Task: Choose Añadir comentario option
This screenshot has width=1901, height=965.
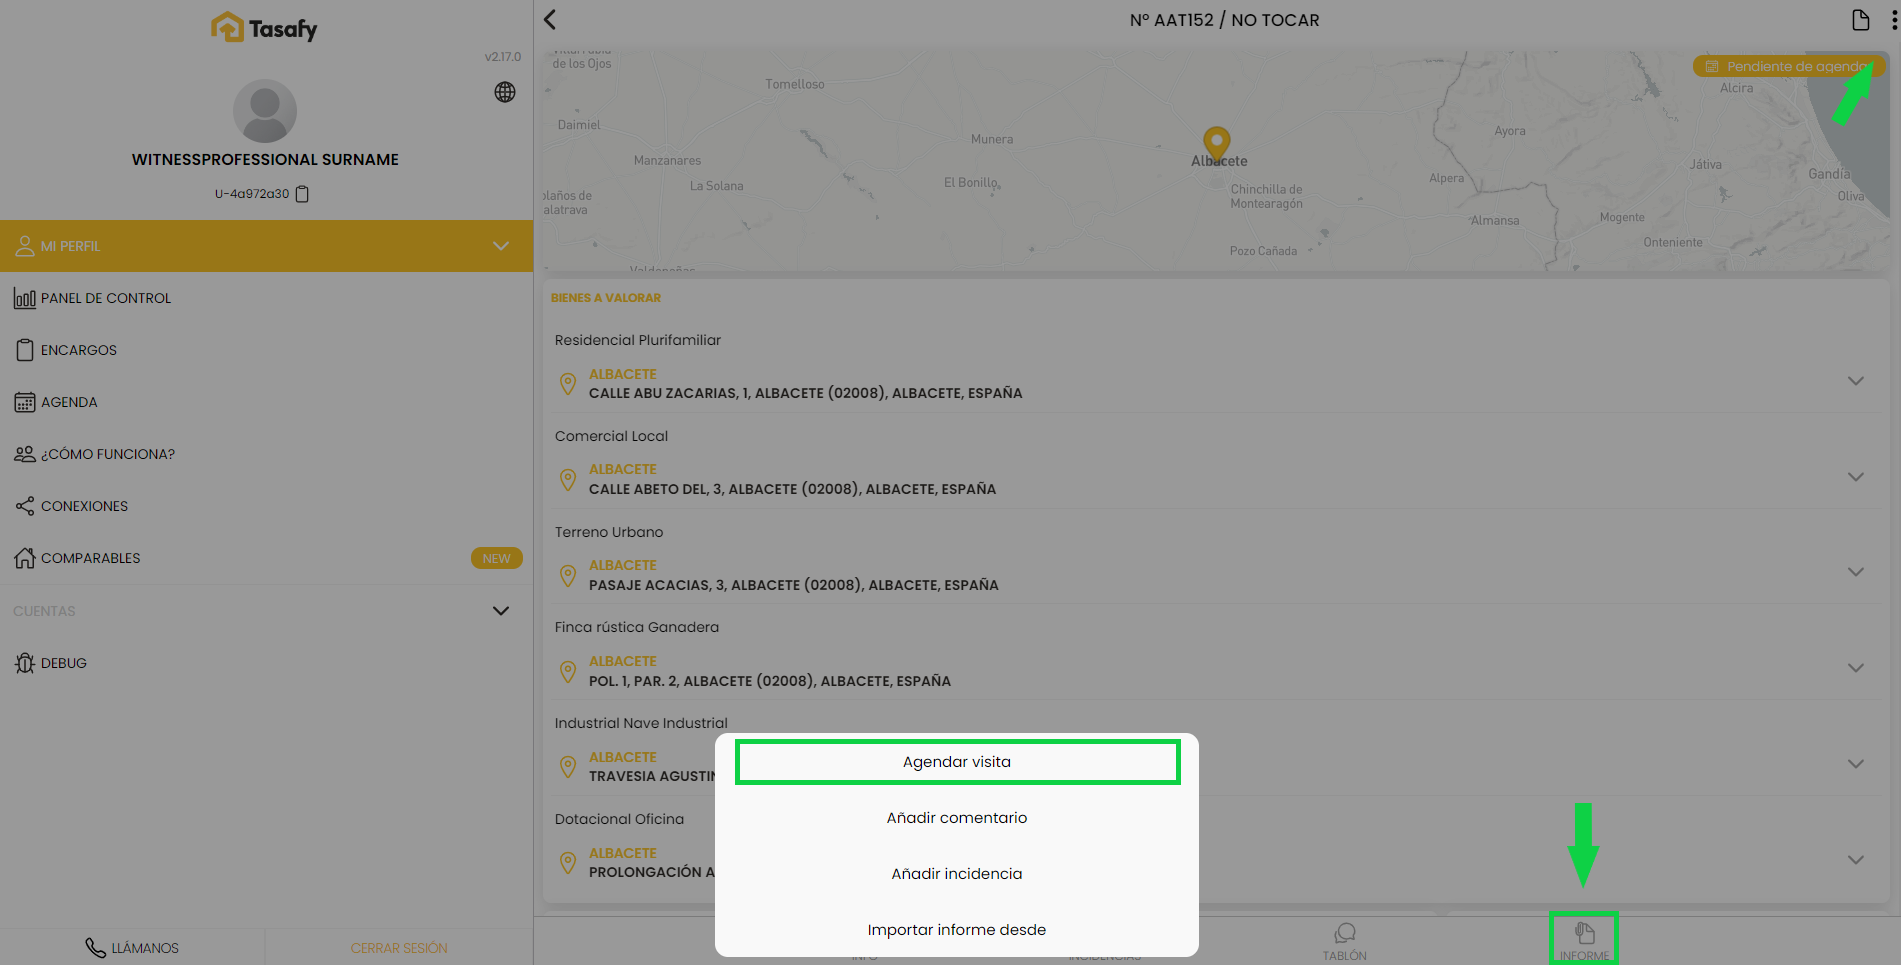Action: point(957,818)
